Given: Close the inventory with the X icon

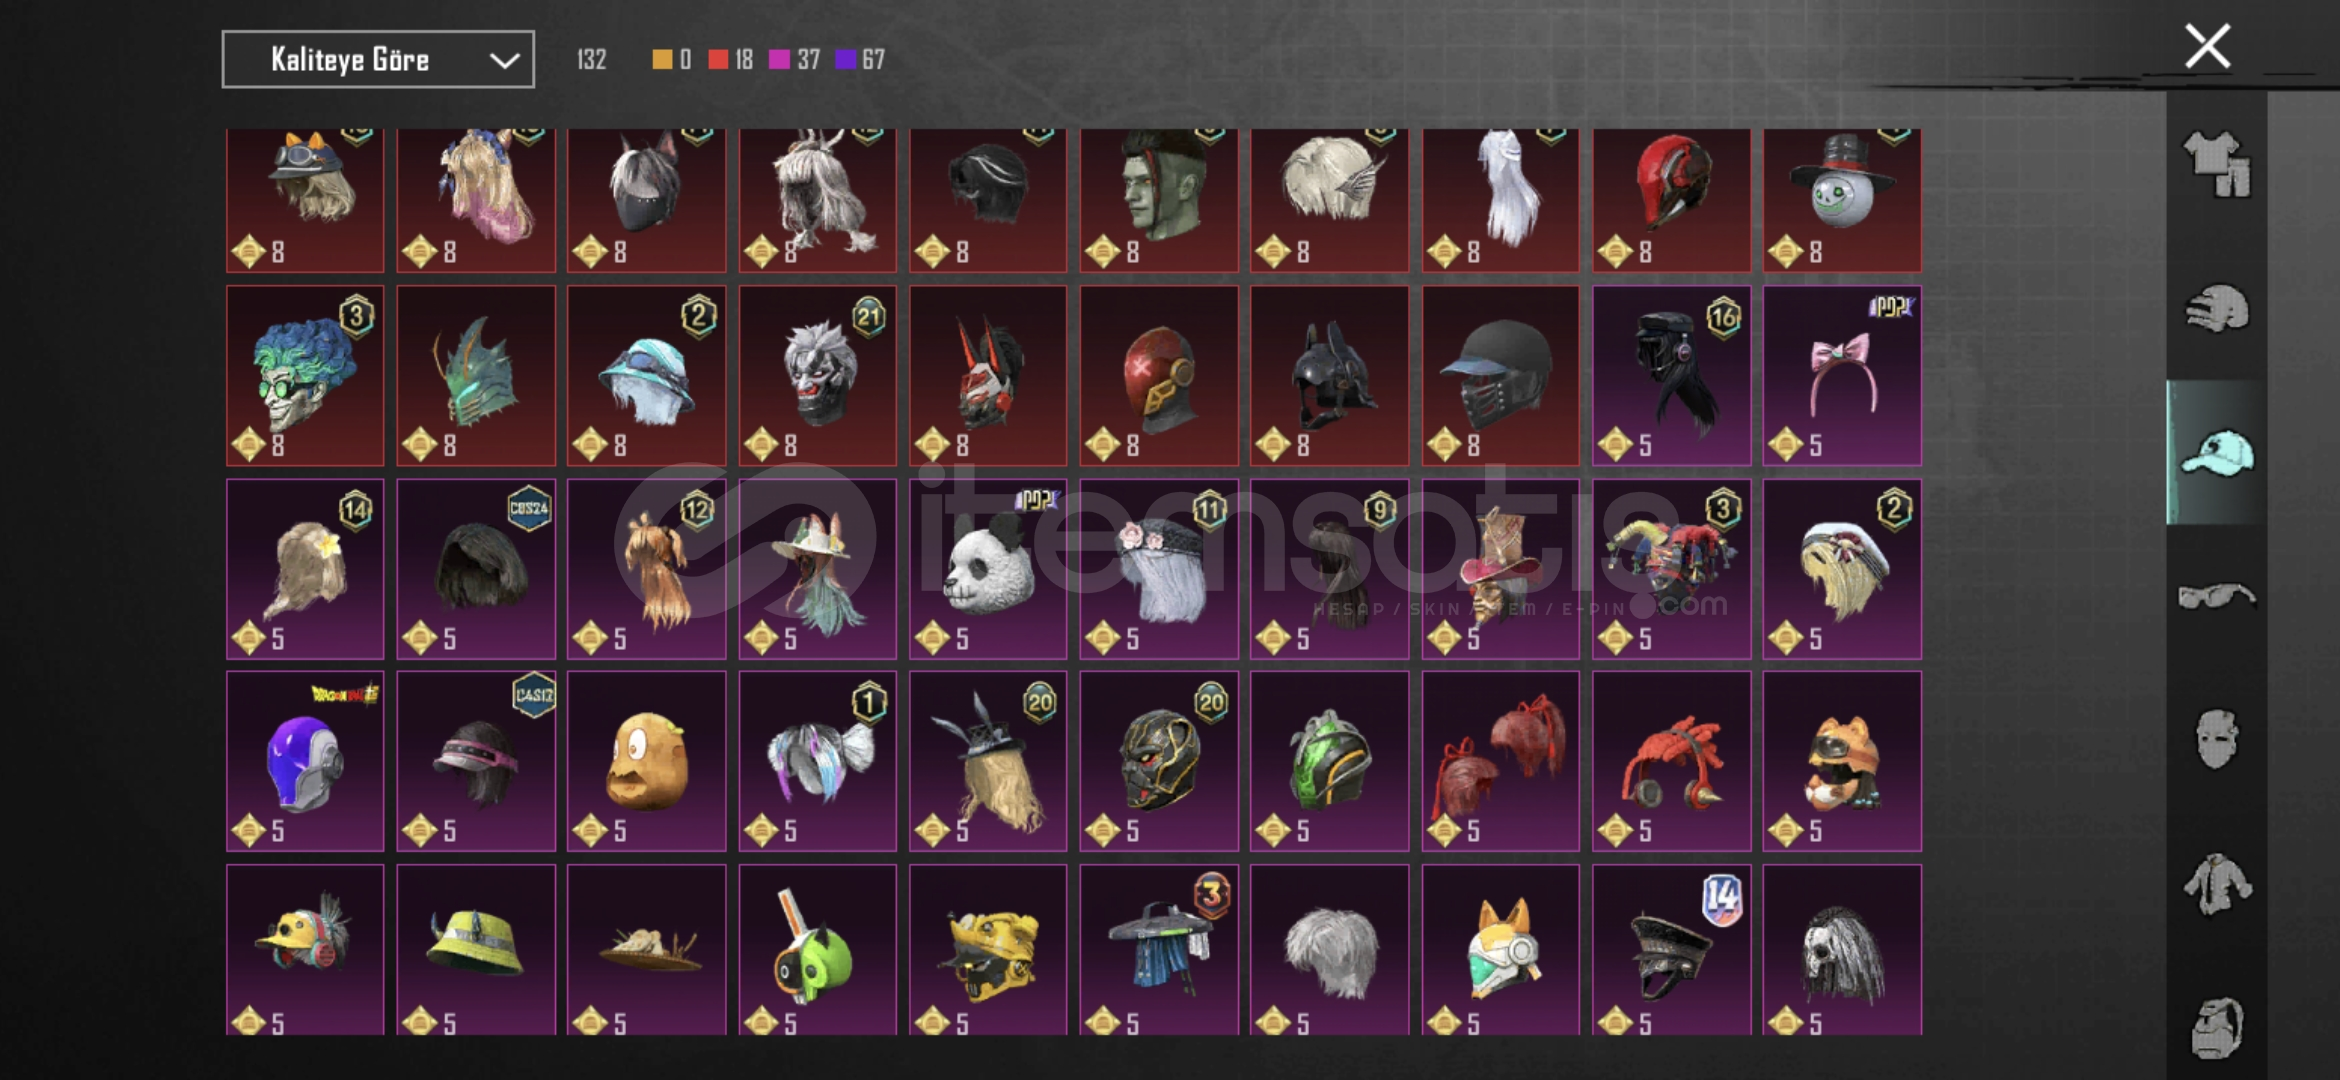Looking at the screenshot, I should (2207, 46).
